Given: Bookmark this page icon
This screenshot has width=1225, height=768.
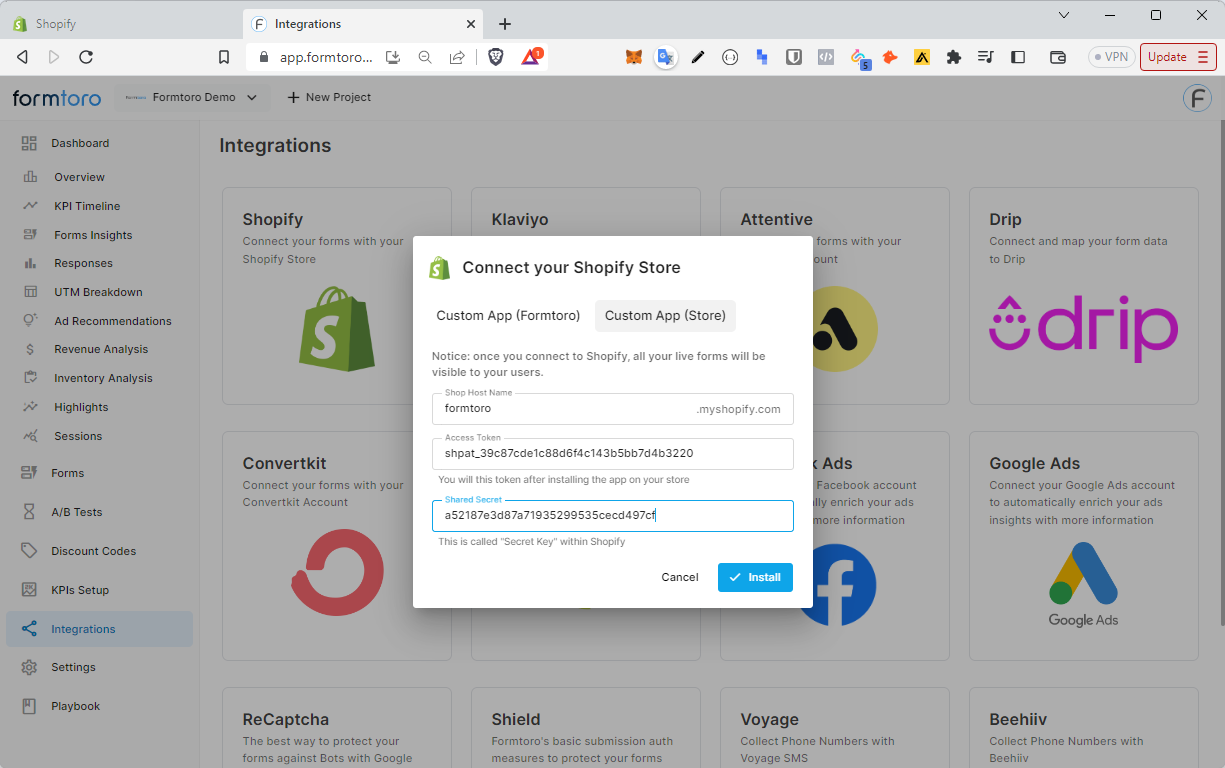Looking at the screenshot, I should [224, 57].
